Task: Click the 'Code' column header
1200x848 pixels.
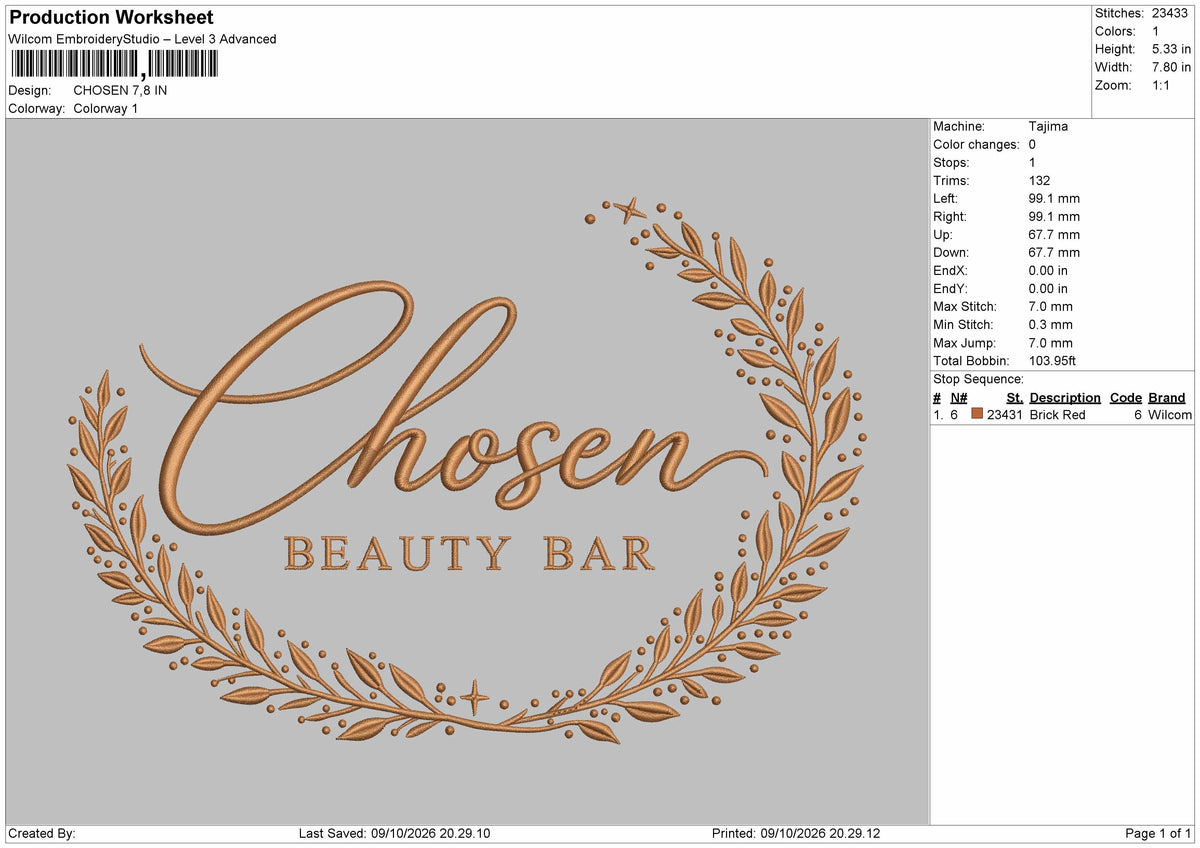Action: tap(1126, 398)
